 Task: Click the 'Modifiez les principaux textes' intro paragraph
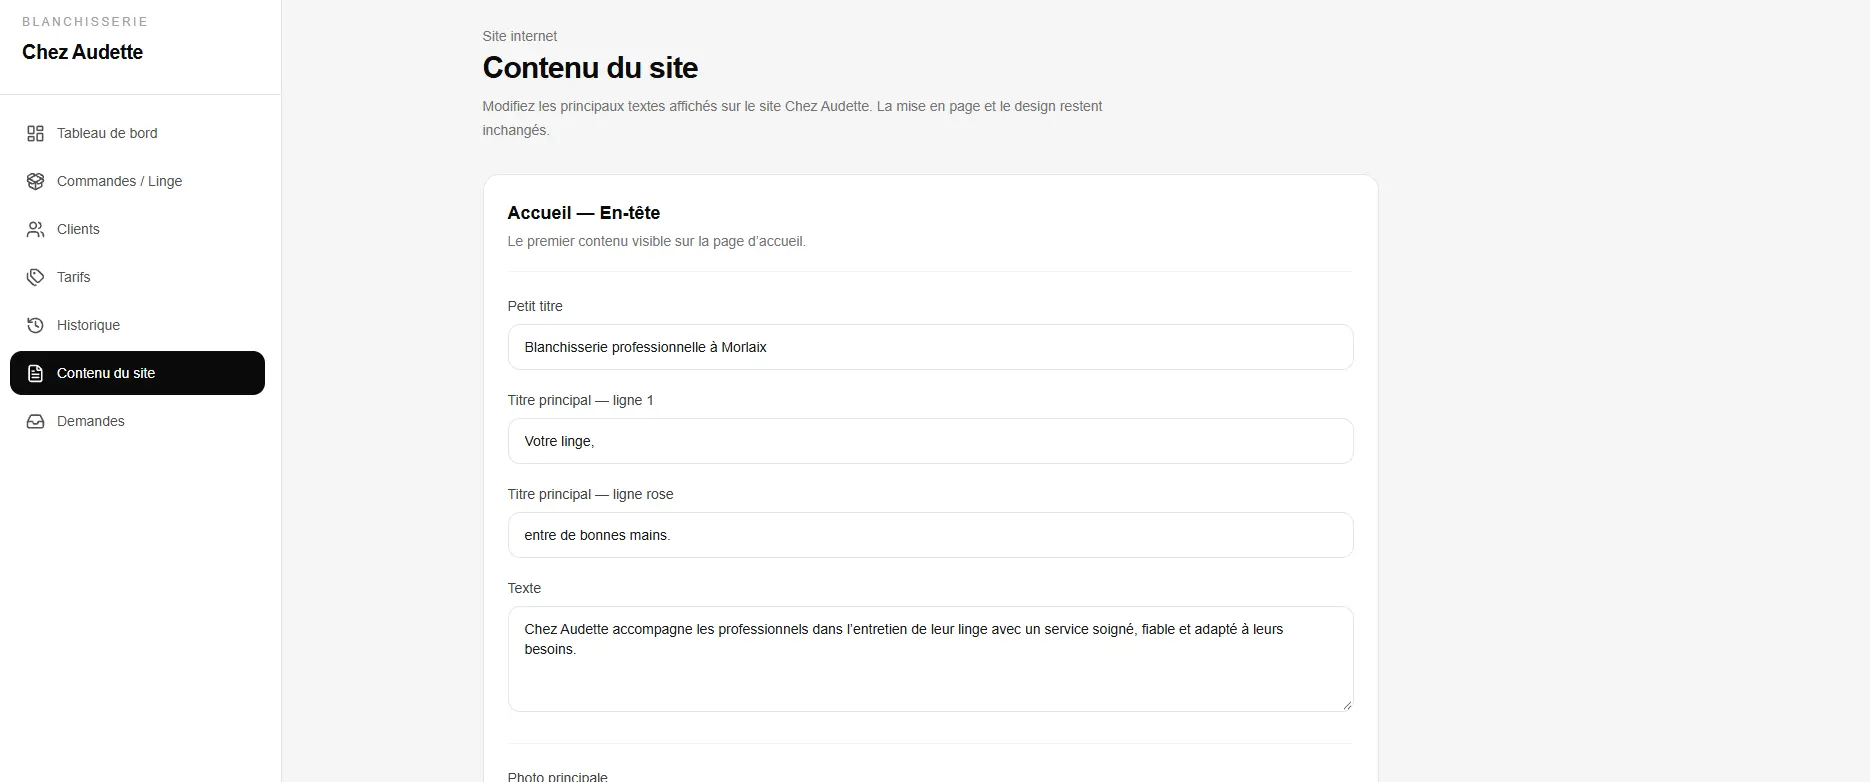pos(792,118)
